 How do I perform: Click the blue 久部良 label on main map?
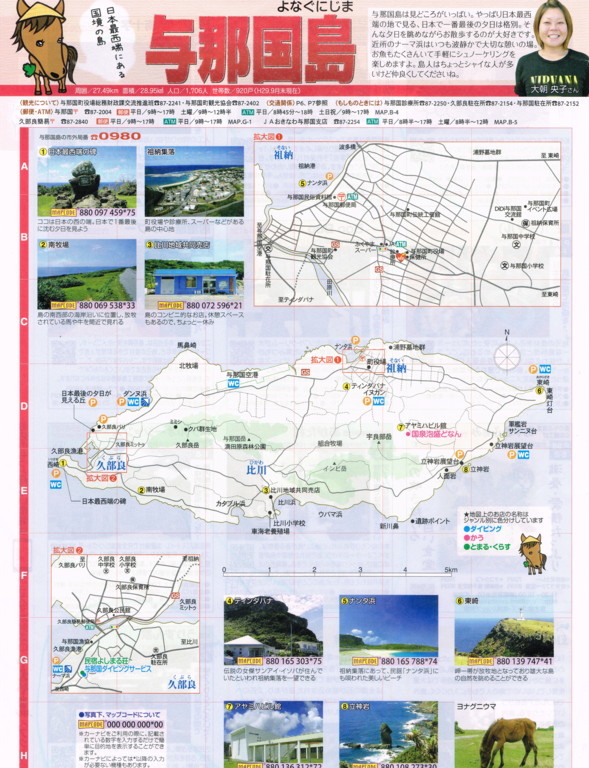(x=111, y=464)
